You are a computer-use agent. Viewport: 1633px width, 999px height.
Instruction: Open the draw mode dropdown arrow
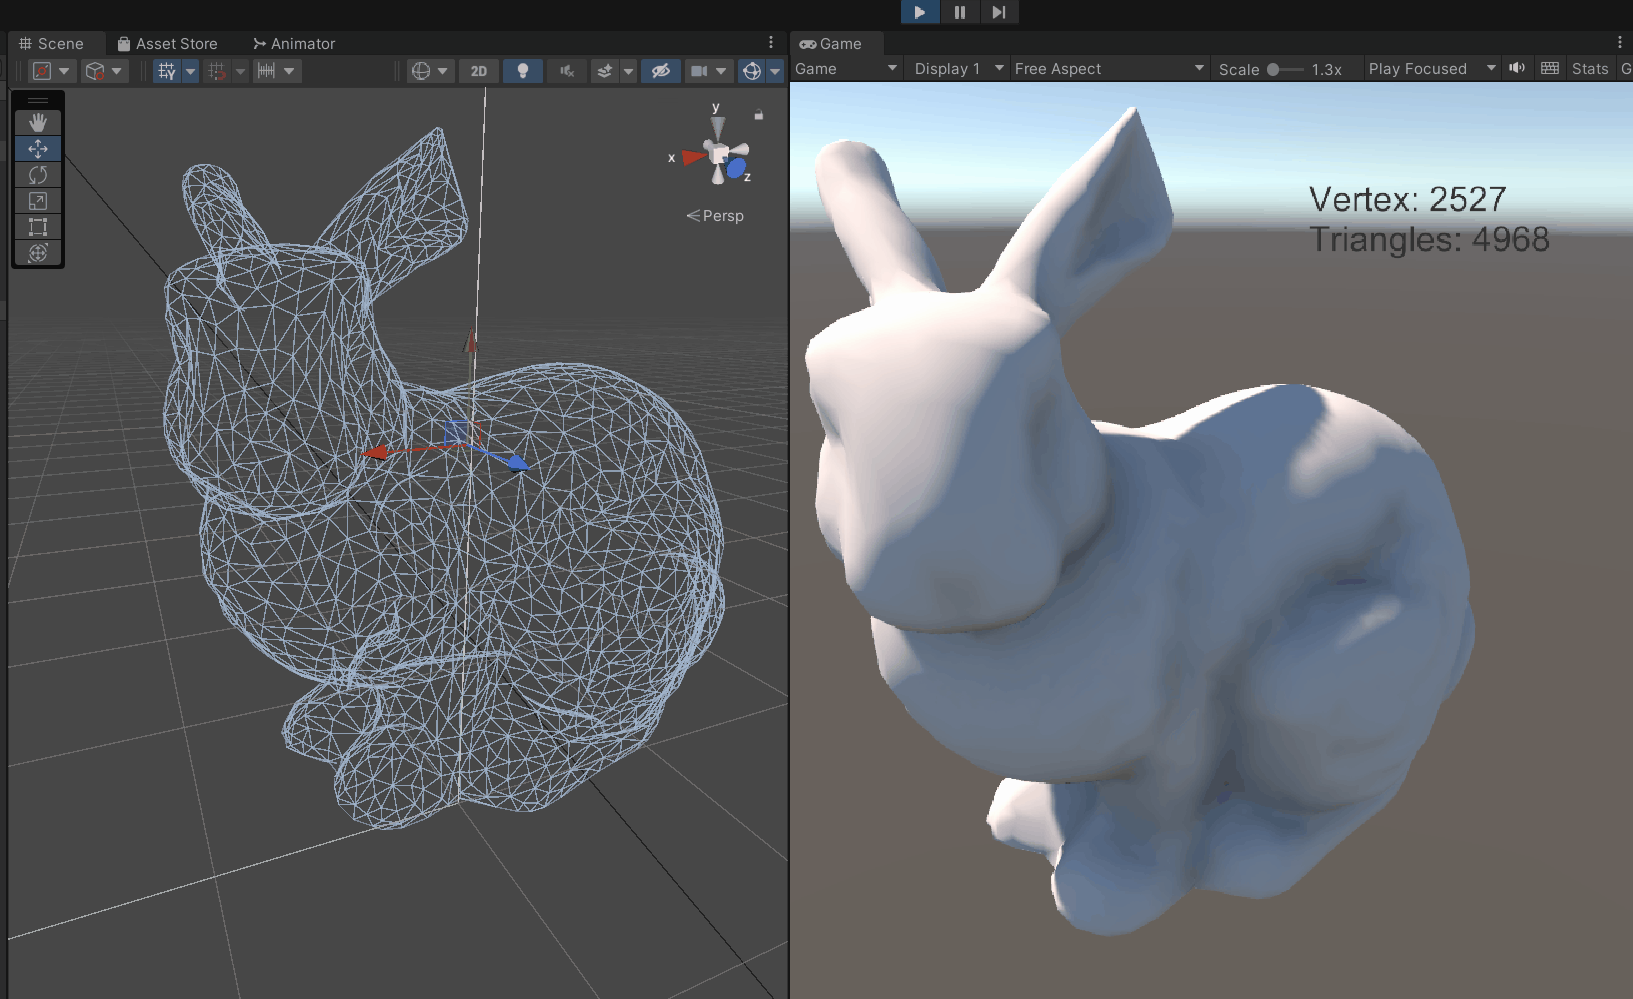click(x=442, y=71)
